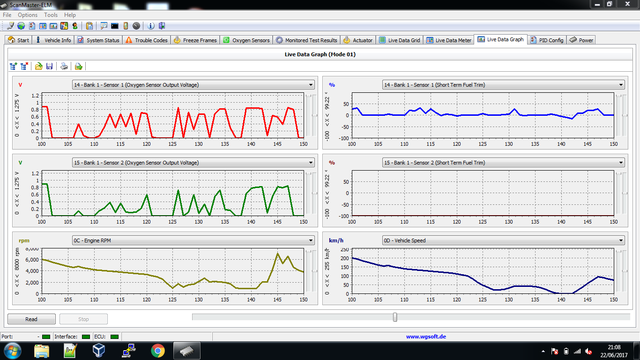Screen dimensions: 640x360
Task: Open the Help menu
Action: click(70, 15)
